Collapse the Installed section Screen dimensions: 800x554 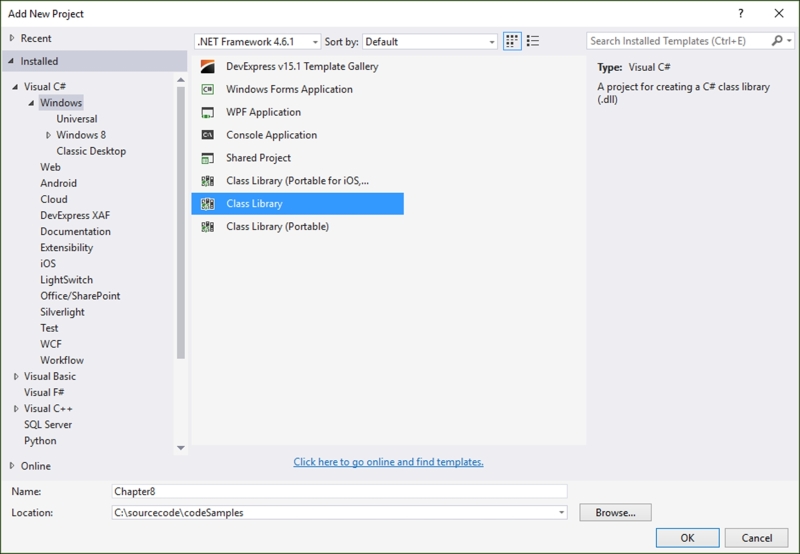point(11,61)
